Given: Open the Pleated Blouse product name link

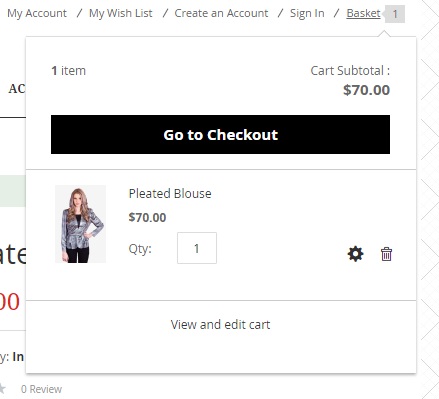Looking at the screenshot, I should coord(170,194).
